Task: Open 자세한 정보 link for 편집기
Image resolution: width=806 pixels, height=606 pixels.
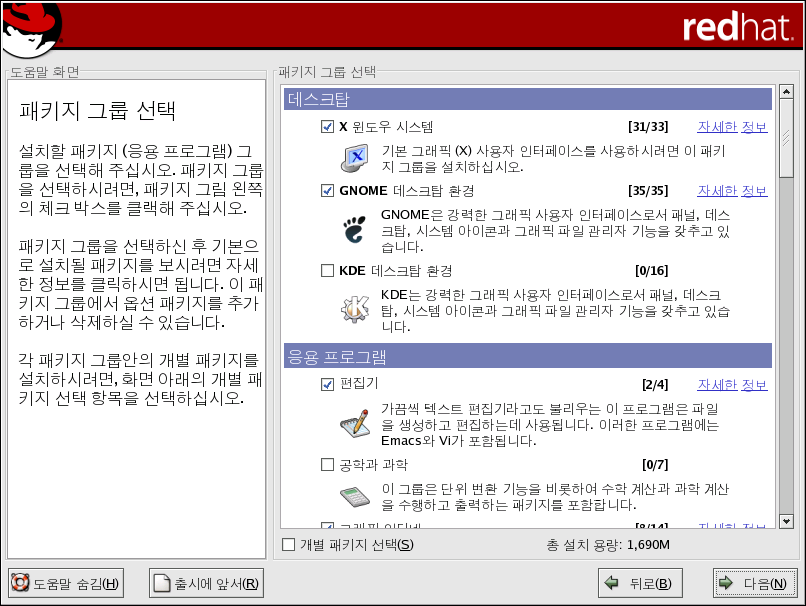Action: 731,385
